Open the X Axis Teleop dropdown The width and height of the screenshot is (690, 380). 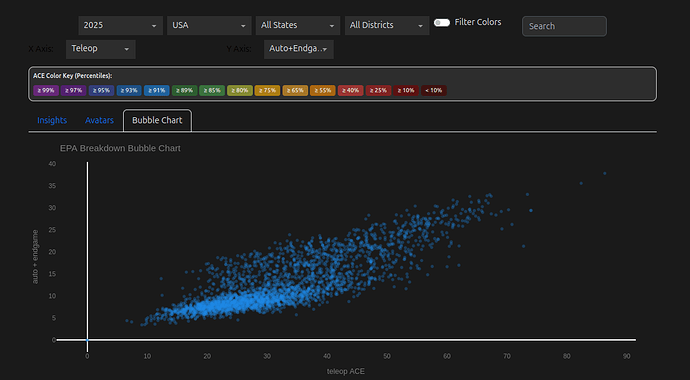[101, 49]
